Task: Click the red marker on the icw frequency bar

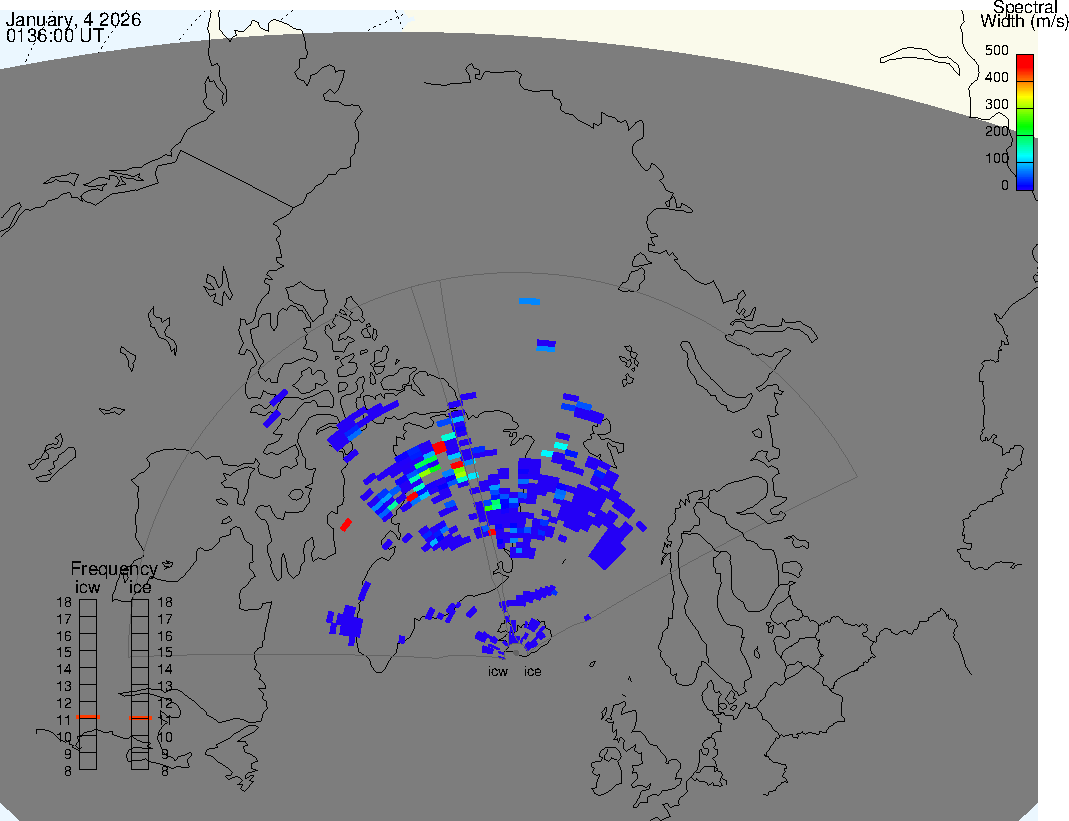Action: tap(88, 717)
